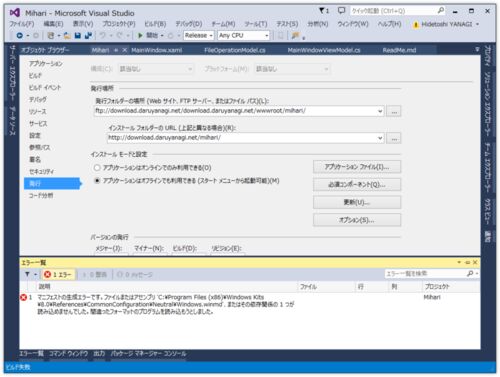Image resolution: width=500 pixels, height=377 pixels.
Task: Switch to the MainWindowViewModel.cs tab
Action: (x=324, y=50)
